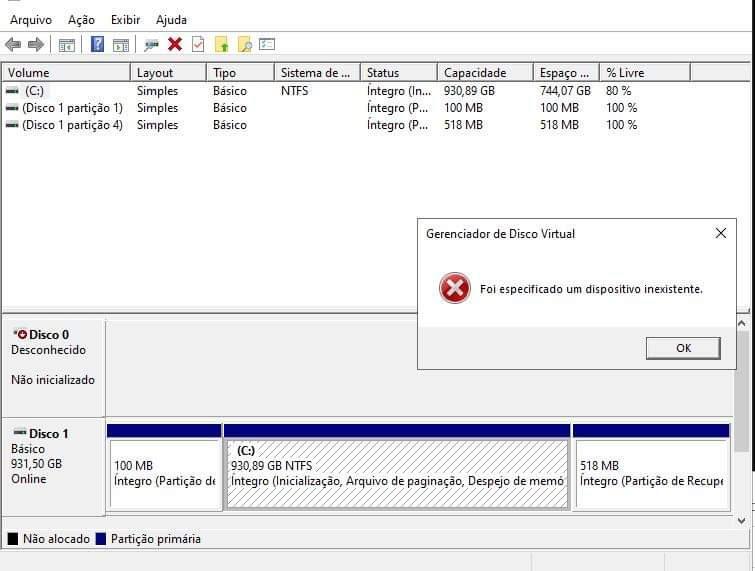
Task: Click the red error icon in the dialog
Action: tap(455, 288)
